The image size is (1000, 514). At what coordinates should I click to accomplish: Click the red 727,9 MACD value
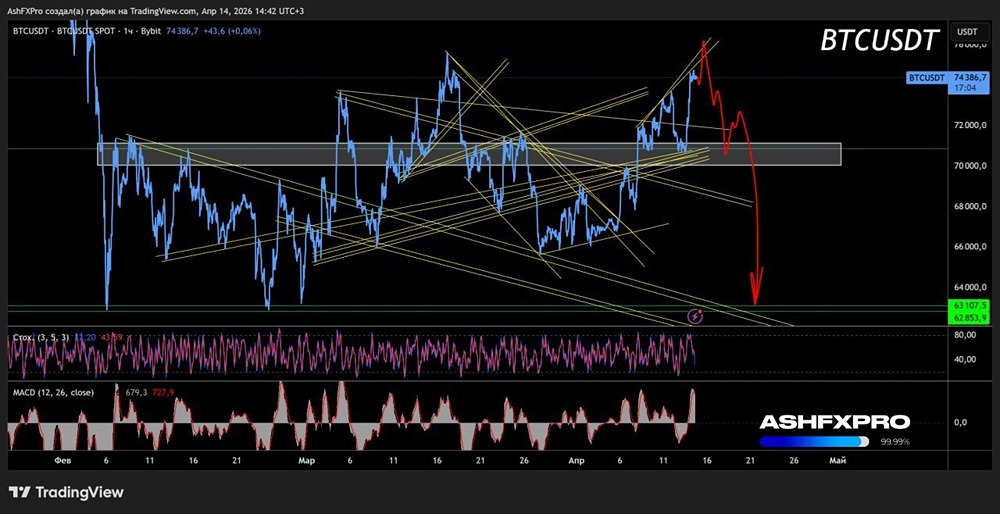tap(163, 392)
